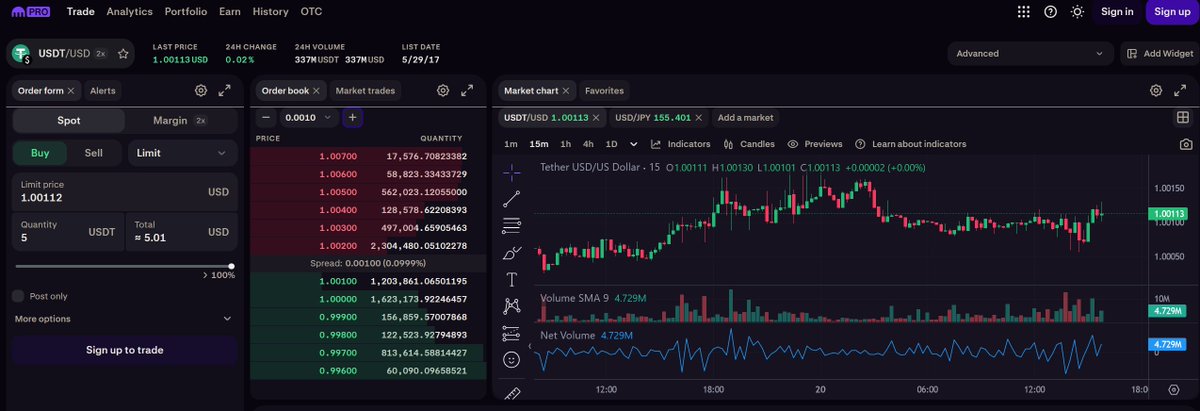1200x411 pixels.
Task: Change the chart grid layout
Action: pyautogui.click(x=1181, y=117)
